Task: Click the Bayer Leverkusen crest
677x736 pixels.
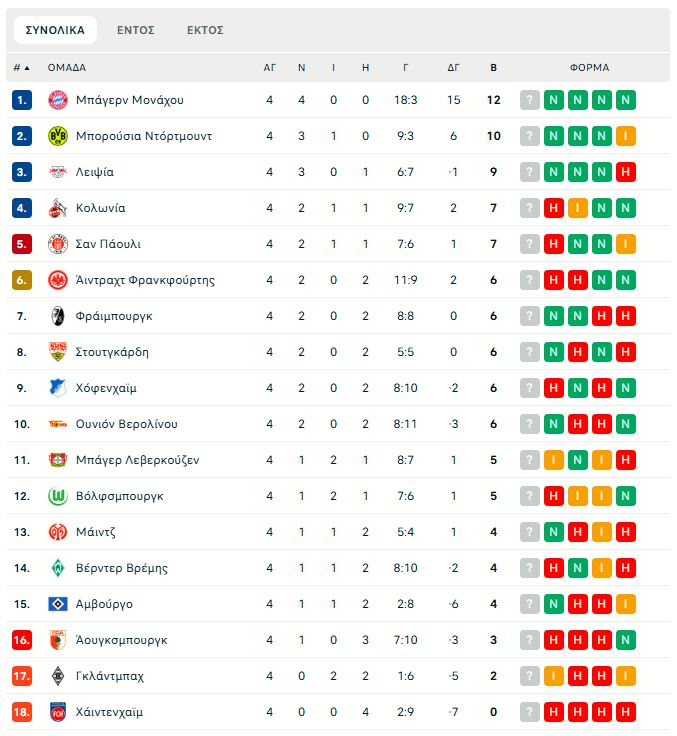Action: click(x=57, y=460)
